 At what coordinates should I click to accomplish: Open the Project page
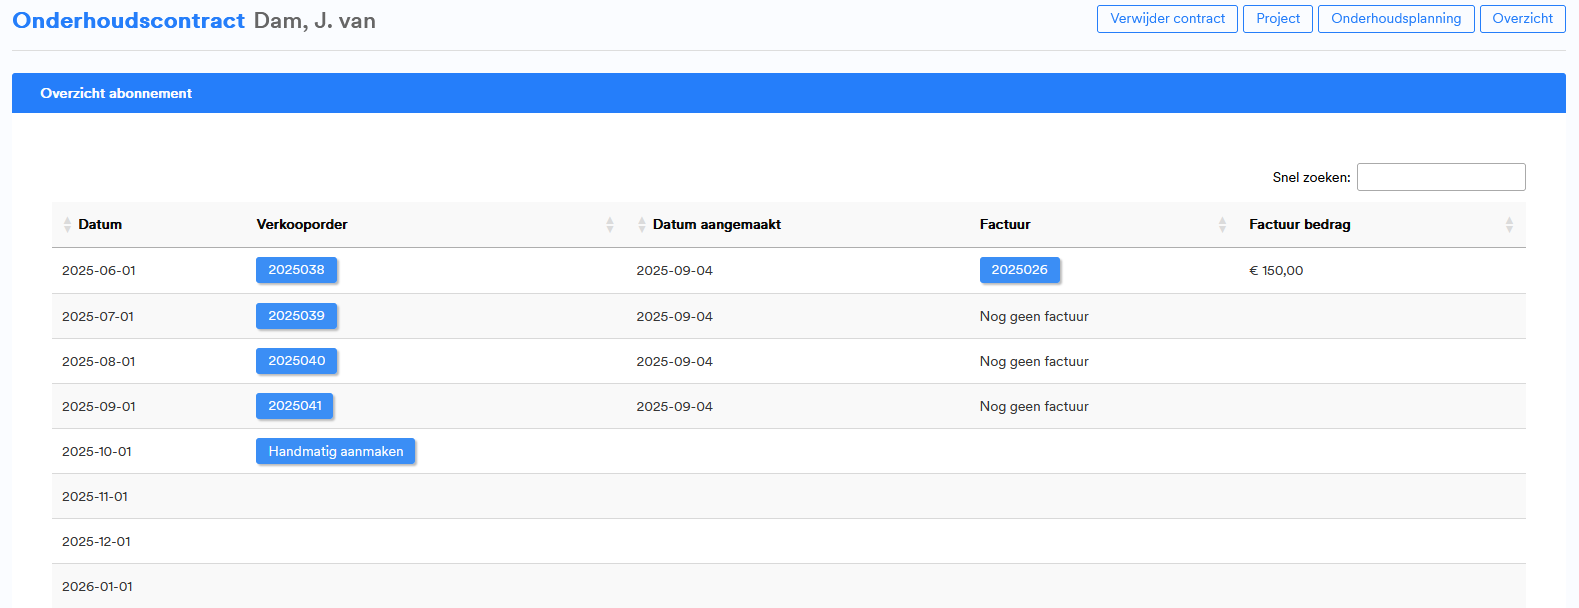[1277, 19]
